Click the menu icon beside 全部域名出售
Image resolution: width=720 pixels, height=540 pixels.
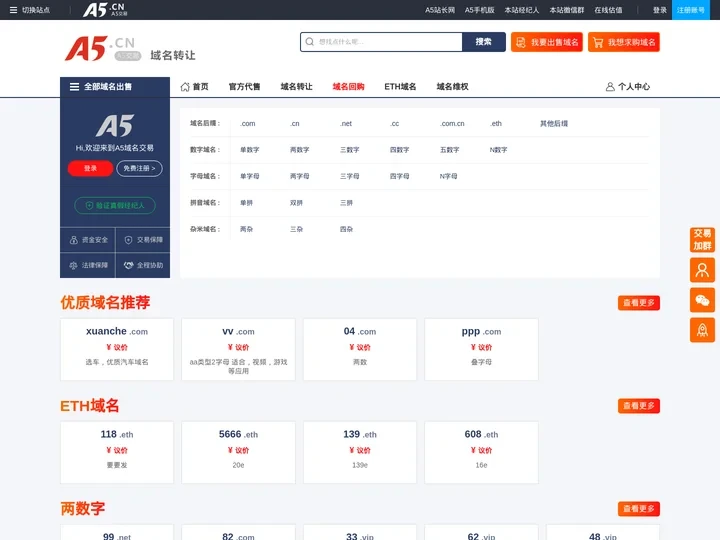click(74, 86)
